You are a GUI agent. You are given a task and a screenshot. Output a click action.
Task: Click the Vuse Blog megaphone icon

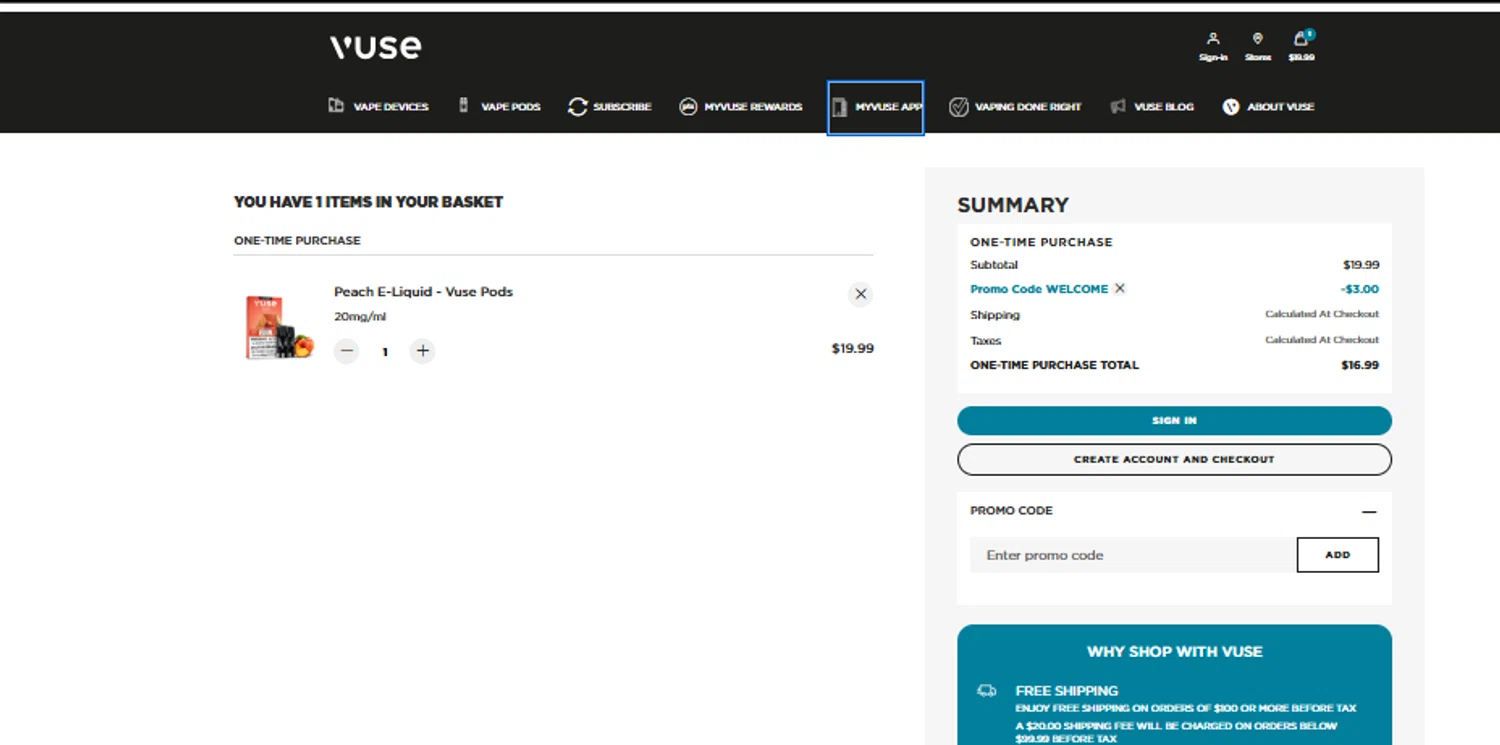pyautogui.click(x=1118, y=107)
